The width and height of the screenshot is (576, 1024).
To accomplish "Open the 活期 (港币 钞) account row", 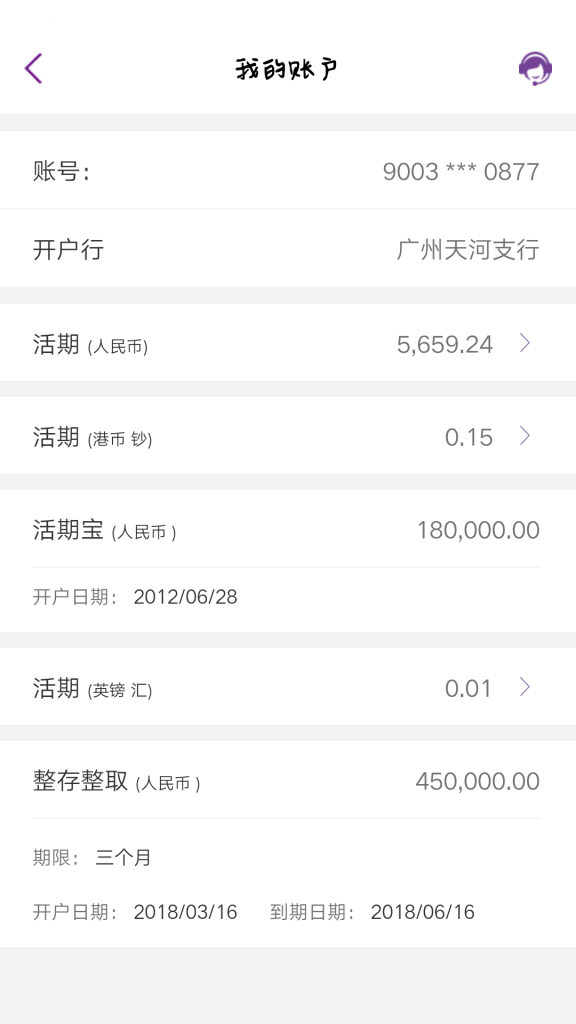I will point(288,436).
